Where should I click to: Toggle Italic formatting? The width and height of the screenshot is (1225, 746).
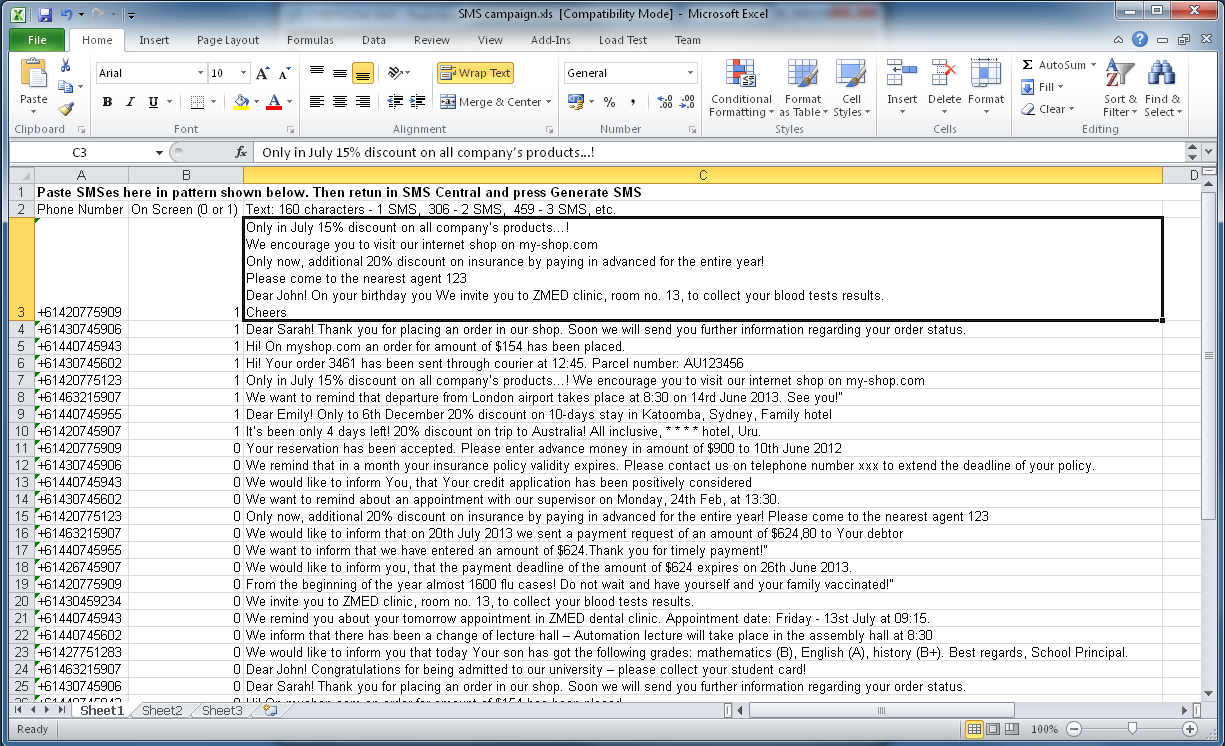tap(130, 102)
